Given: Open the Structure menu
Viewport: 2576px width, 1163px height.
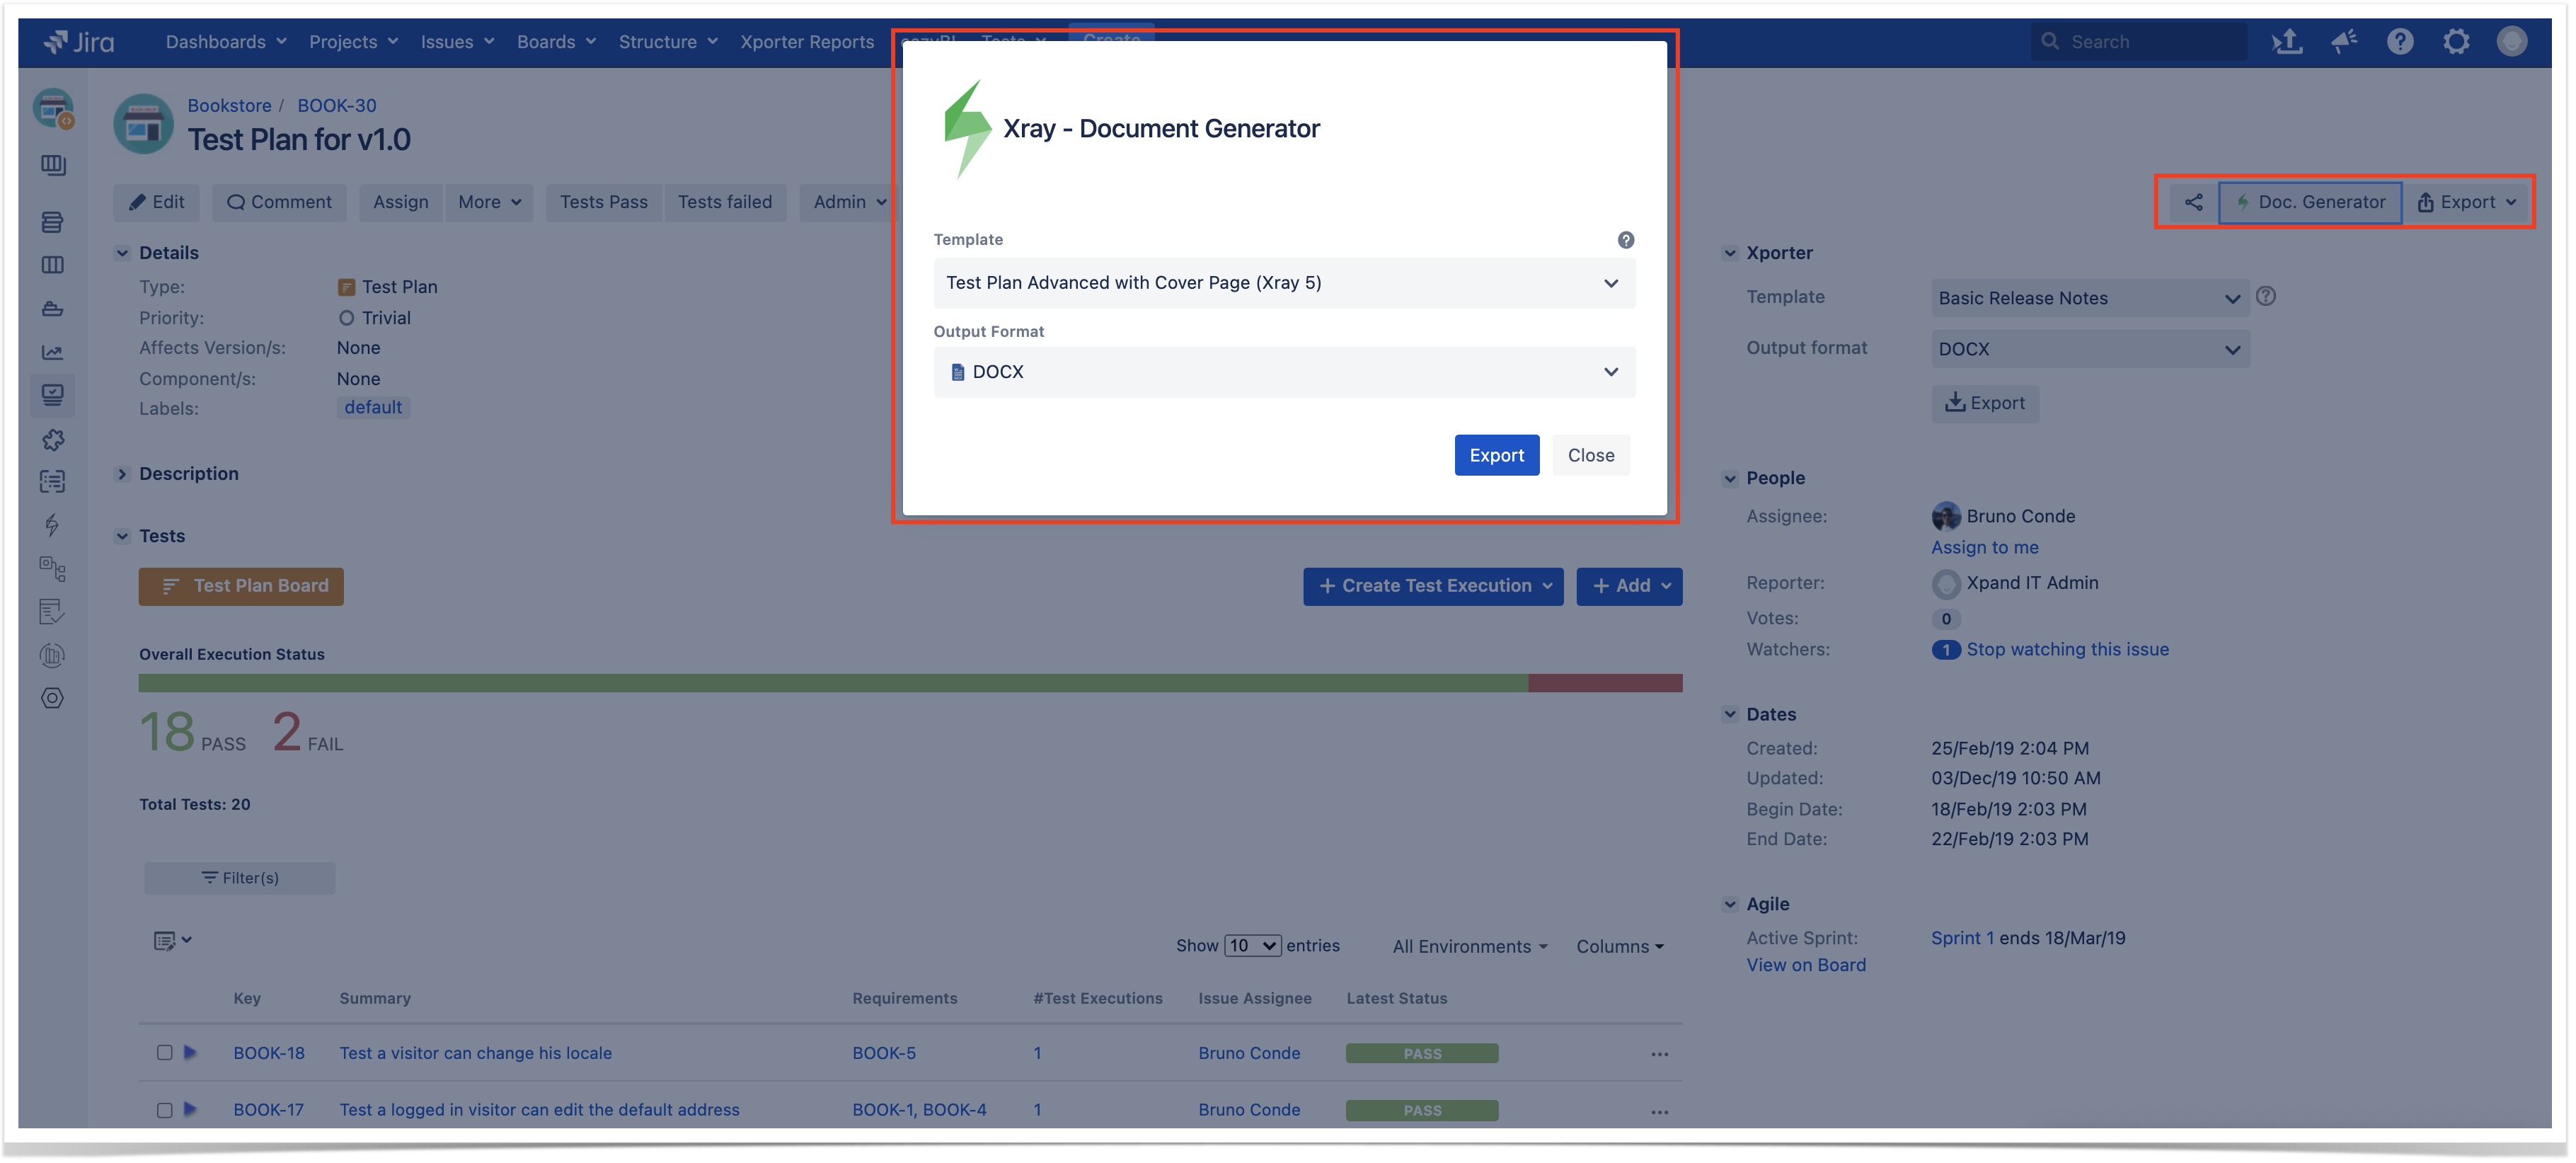Looking at the screenshot, I should [x=668, y=41].
